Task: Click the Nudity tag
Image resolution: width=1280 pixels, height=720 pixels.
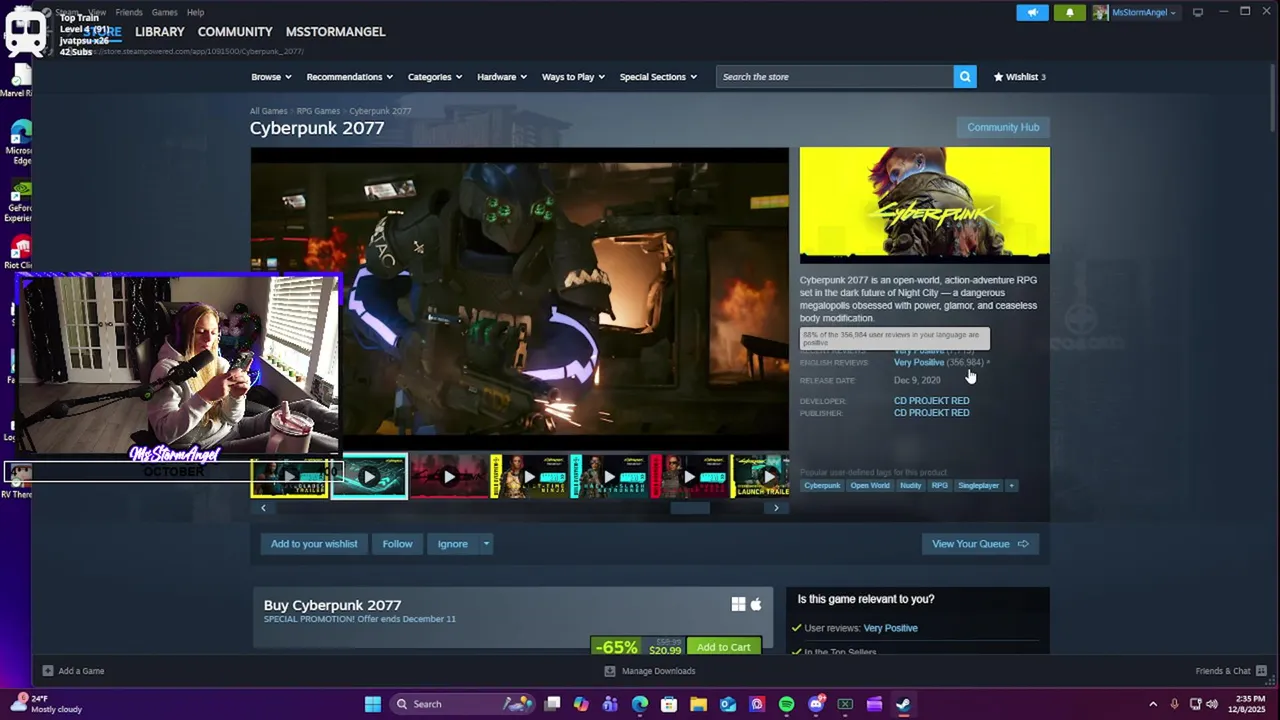Action: (x=910, y=485)
